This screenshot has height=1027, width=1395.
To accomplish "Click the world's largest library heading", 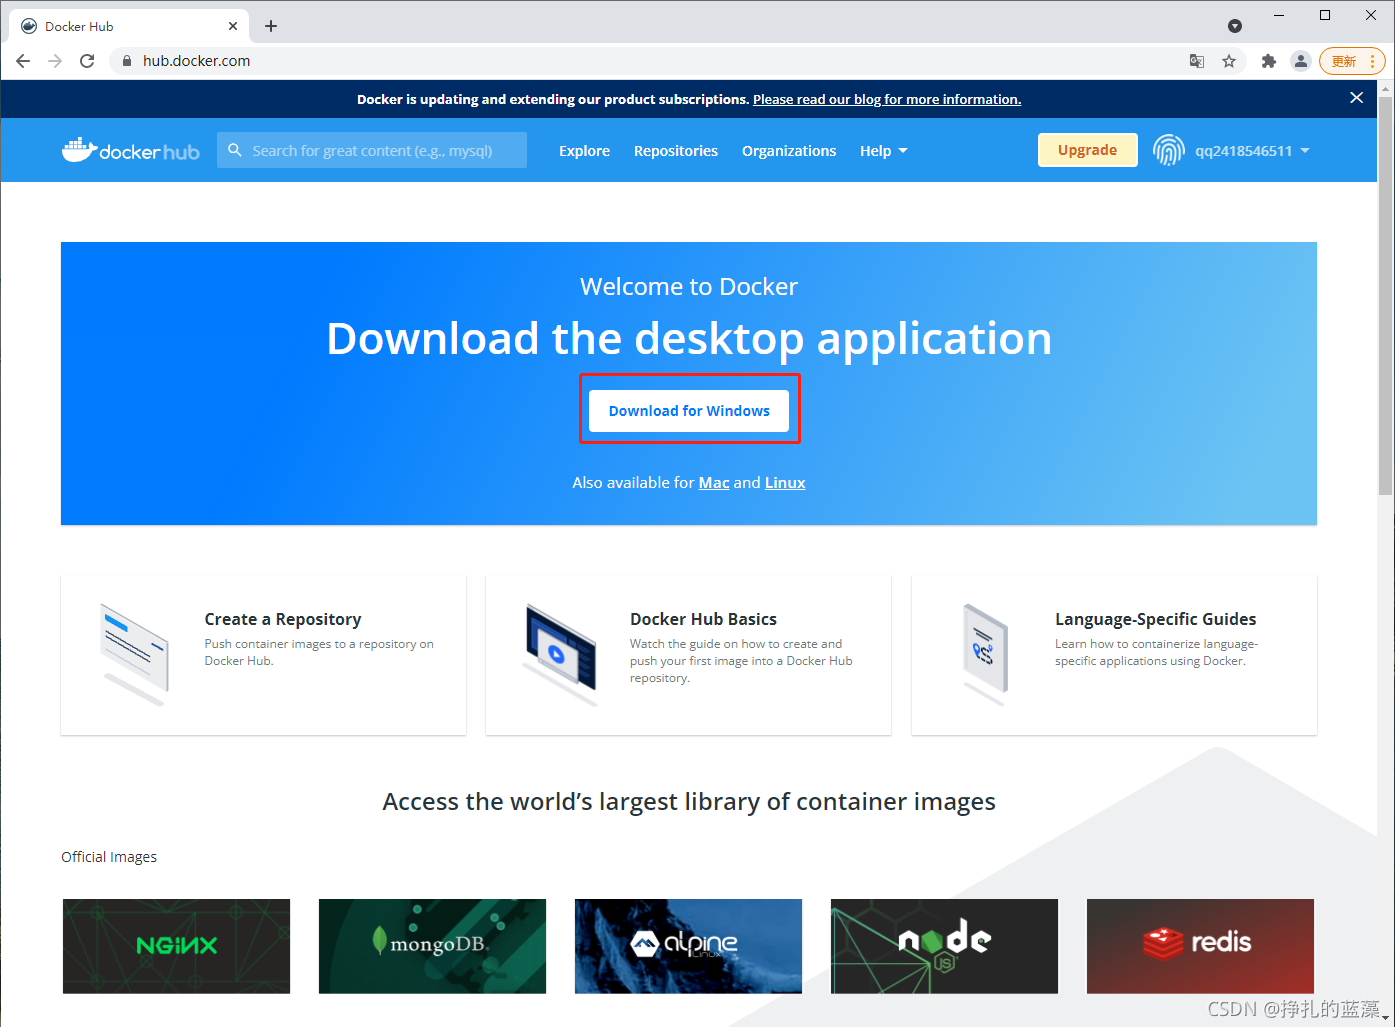I will point(689,802).
